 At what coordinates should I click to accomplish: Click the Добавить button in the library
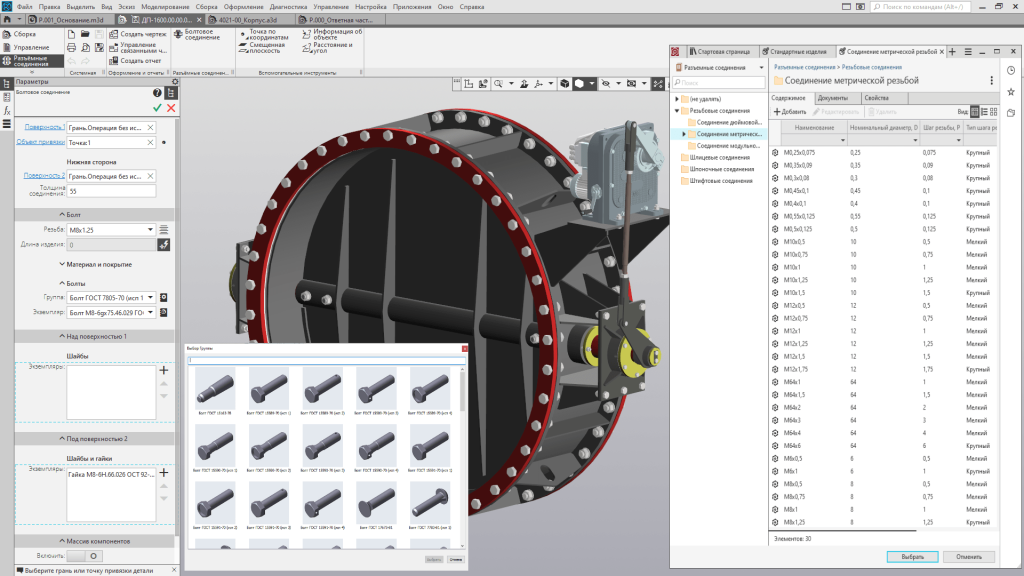click(790, 112)
